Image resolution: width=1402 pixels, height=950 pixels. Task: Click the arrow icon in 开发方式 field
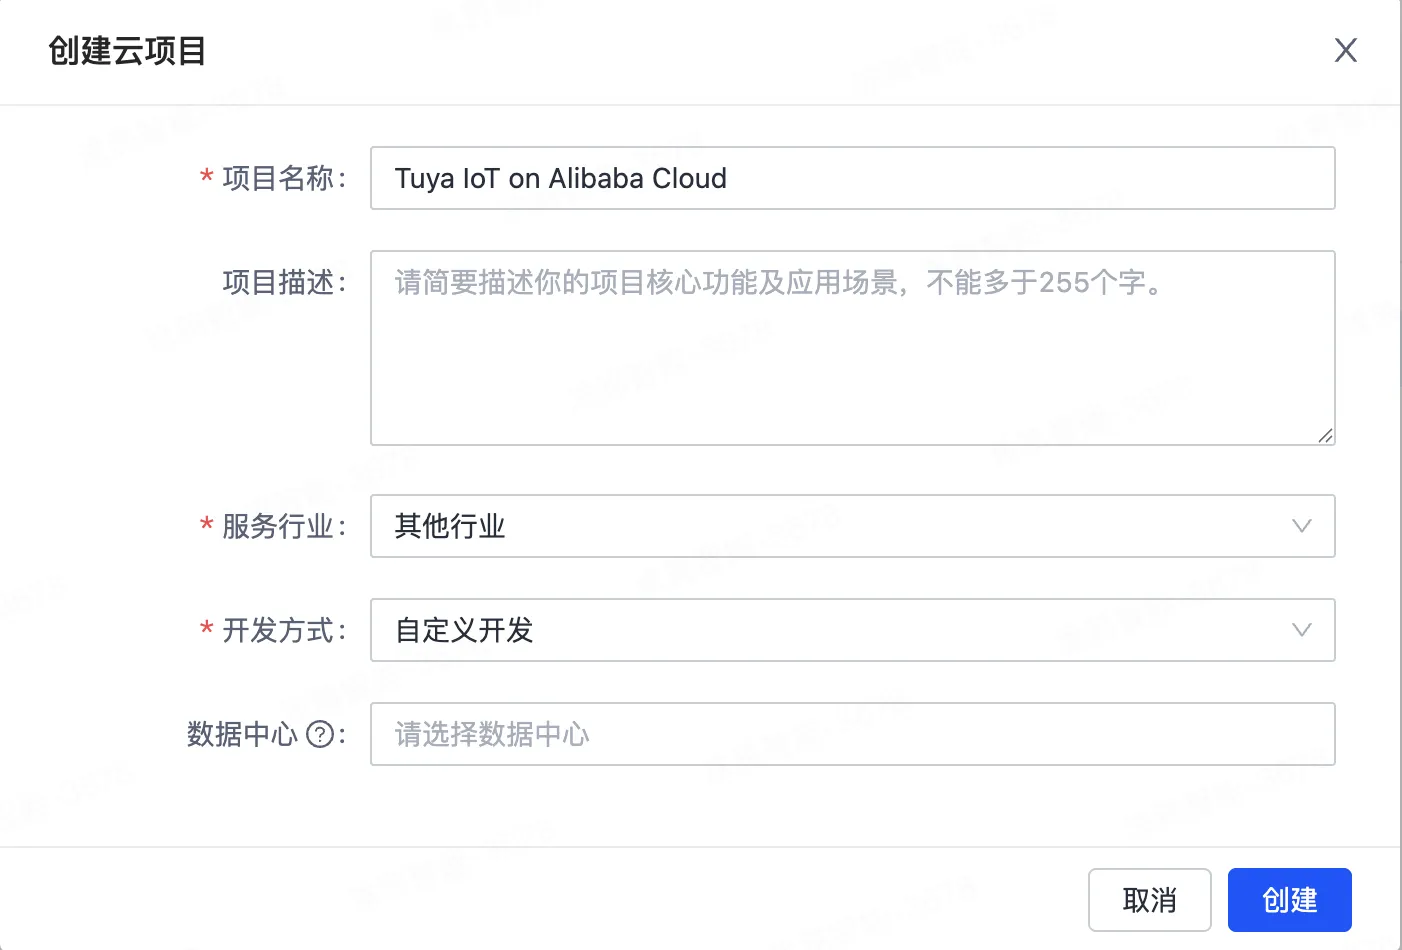coord(1301,630)
